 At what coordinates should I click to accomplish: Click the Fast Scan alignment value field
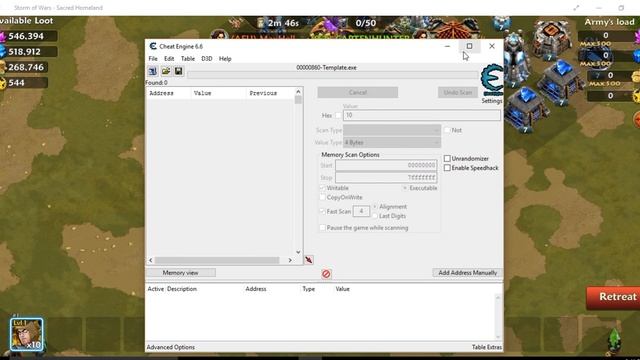[x=361, y=211]
